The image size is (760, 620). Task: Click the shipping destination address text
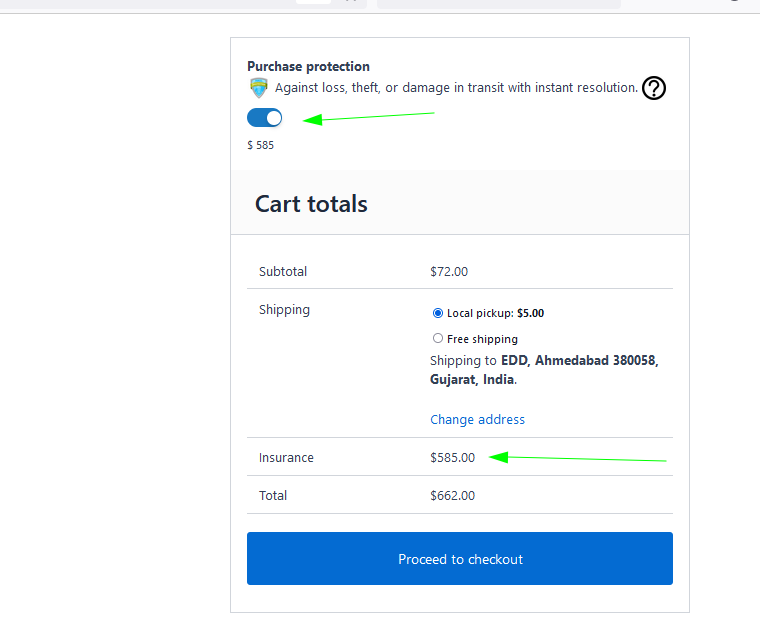543,369
